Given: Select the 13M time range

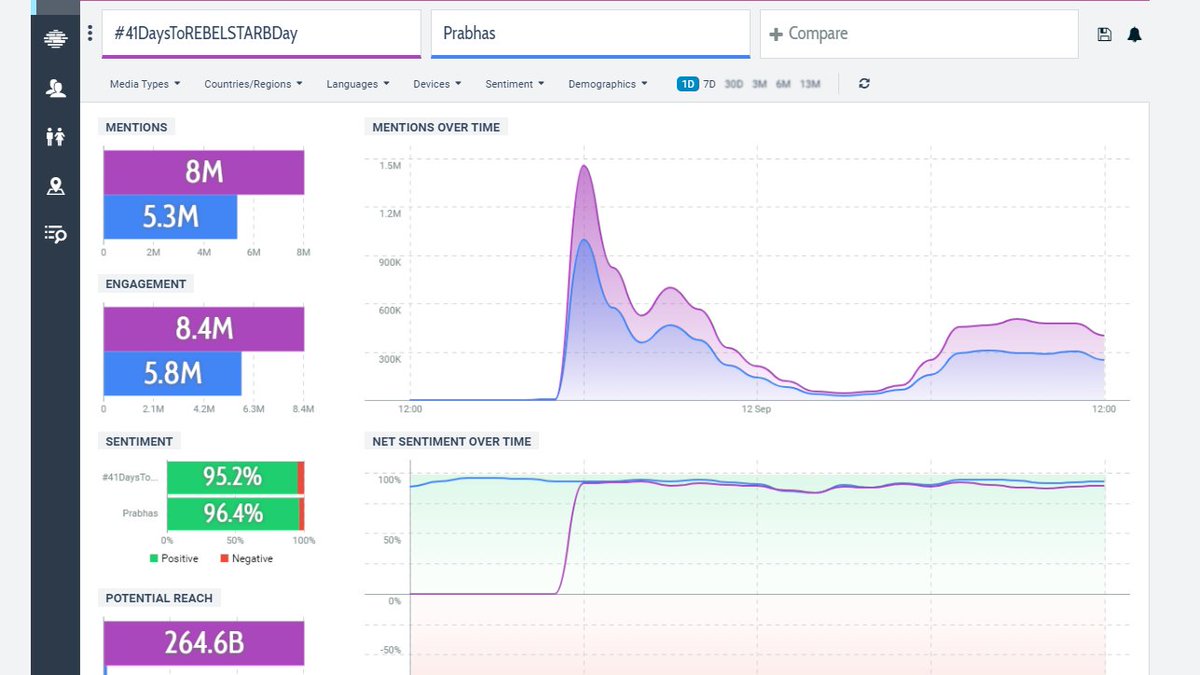Looking at the screenshot, I should coord(810,84).
